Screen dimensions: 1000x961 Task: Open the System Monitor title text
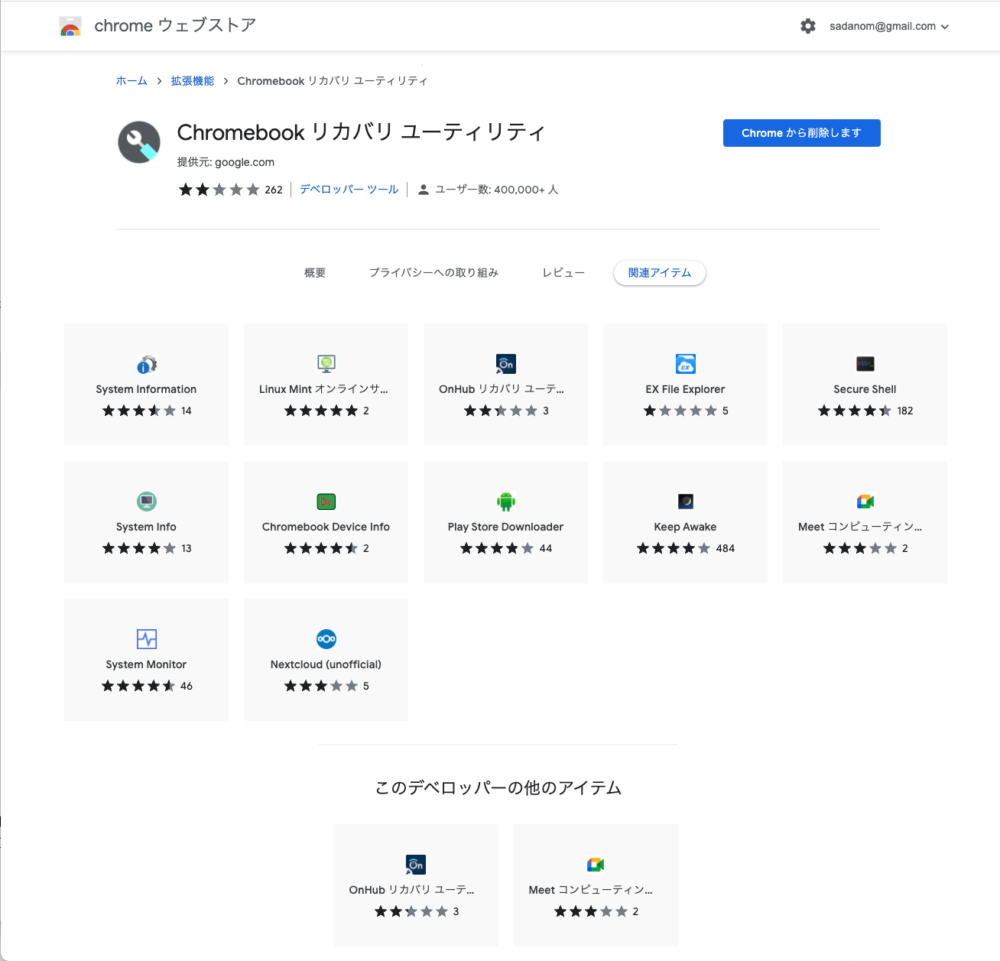[146, 664]
